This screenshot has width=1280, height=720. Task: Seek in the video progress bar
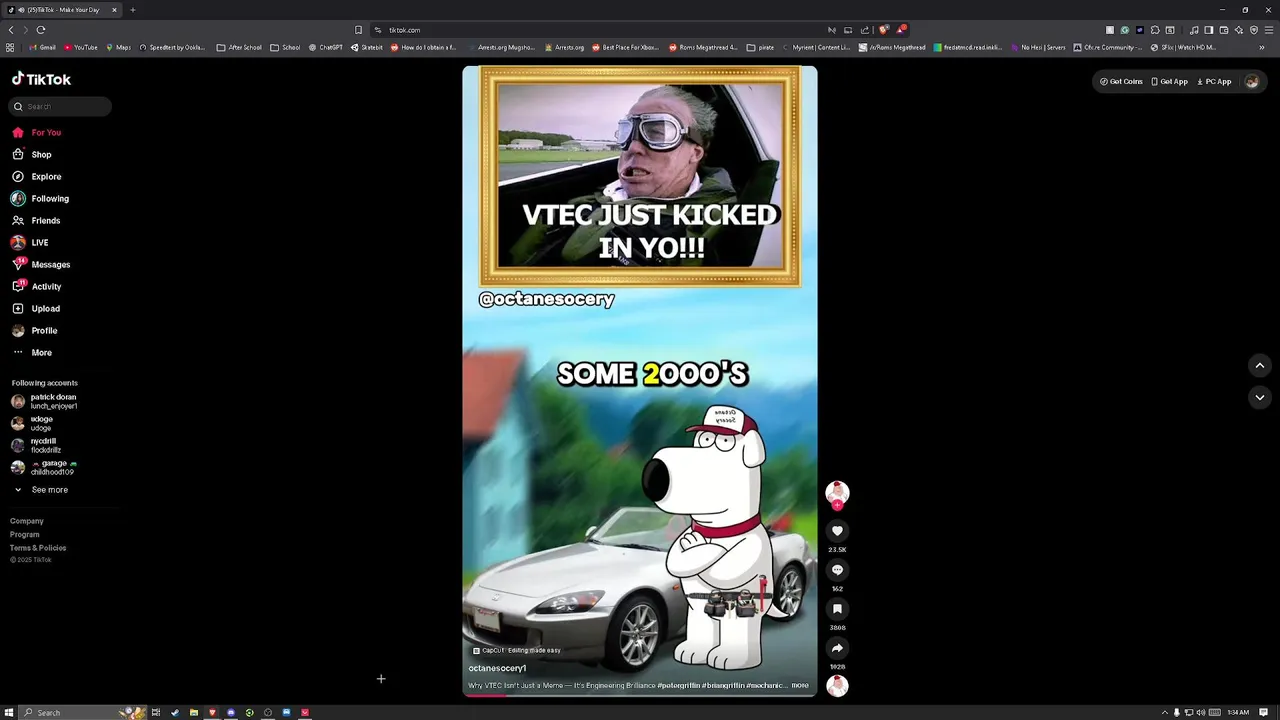coord(640,695)
